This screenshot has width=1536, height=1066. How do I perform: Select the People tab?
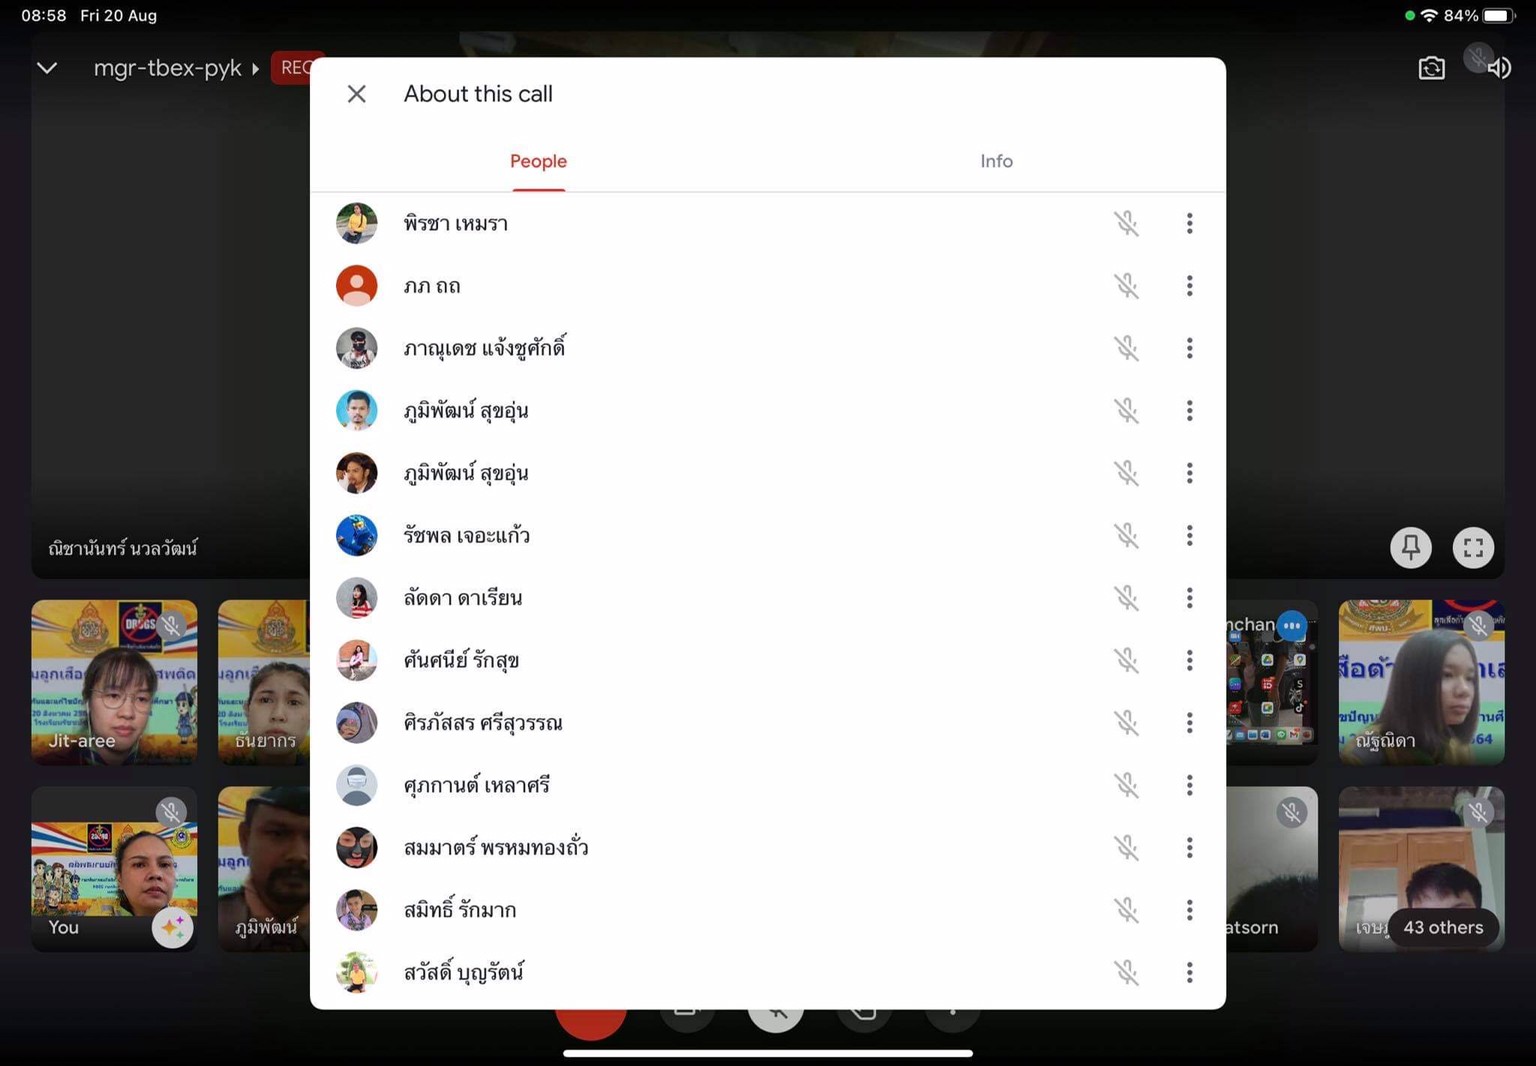(538, 161)
